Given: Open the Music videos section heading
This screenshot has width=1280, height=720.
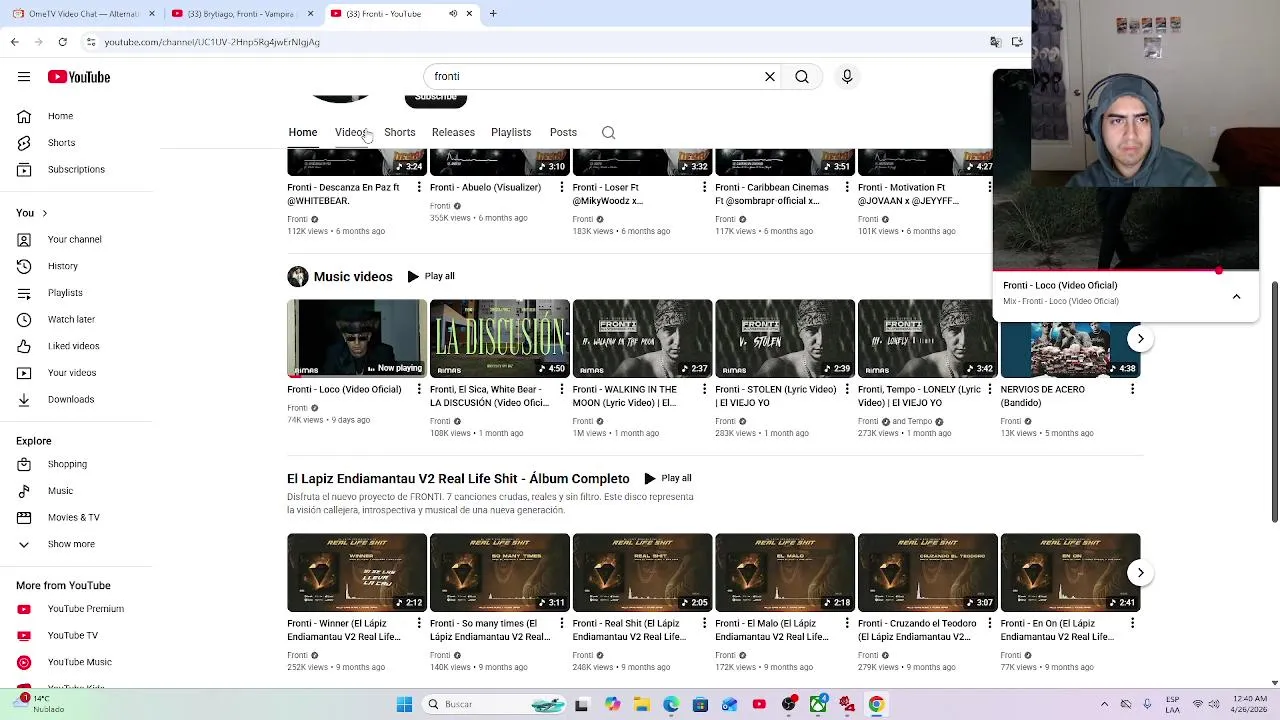Looking at the screenshot, I should point(353,277).
